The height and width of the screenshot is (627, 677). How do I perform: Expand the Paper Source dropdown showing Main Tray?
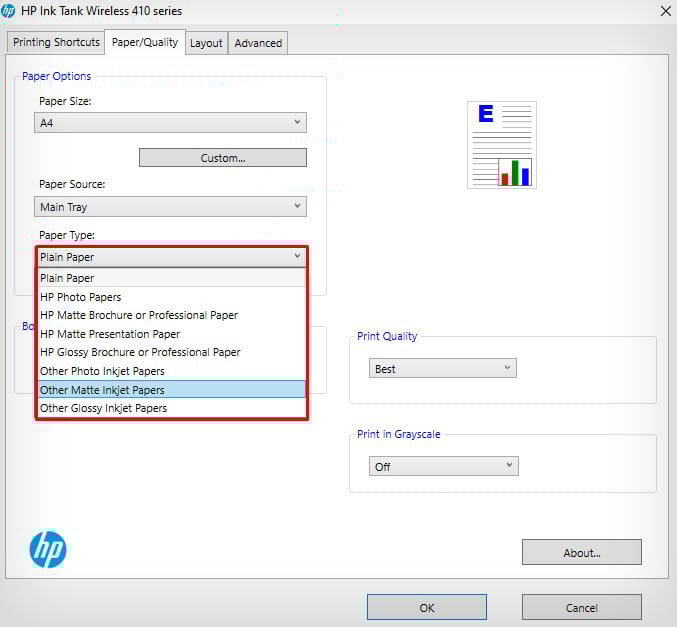point(170,207)
